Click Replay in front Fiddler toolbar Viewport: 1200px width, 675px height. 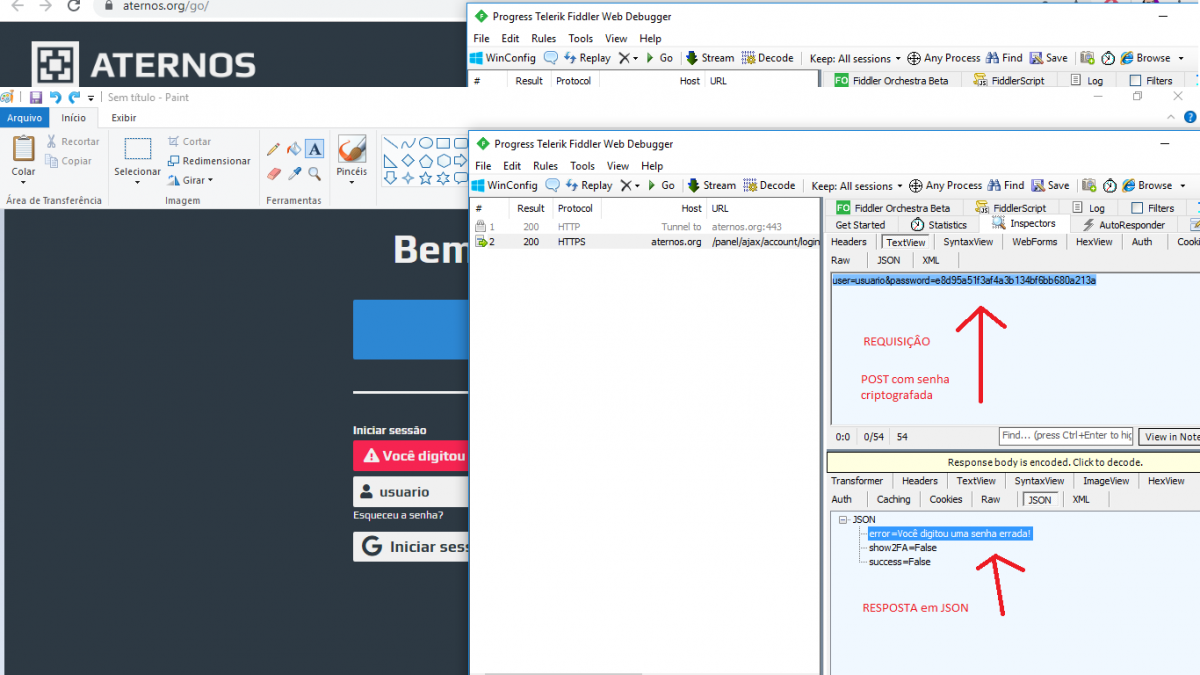(x=589, y=185)
